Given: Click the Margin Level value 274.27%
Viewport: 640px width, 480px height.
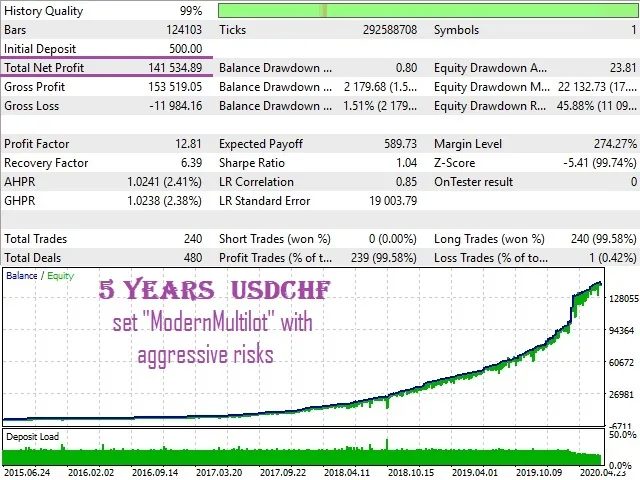Looking at the screenshot, I should click(x=615, y=144).
